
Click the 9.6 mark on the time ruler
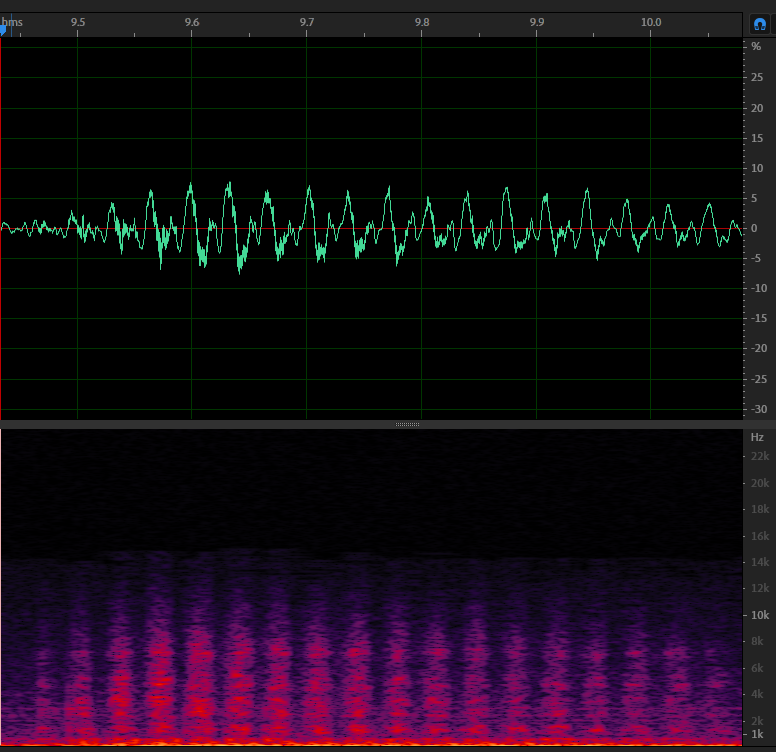click(x=192, y=22)
